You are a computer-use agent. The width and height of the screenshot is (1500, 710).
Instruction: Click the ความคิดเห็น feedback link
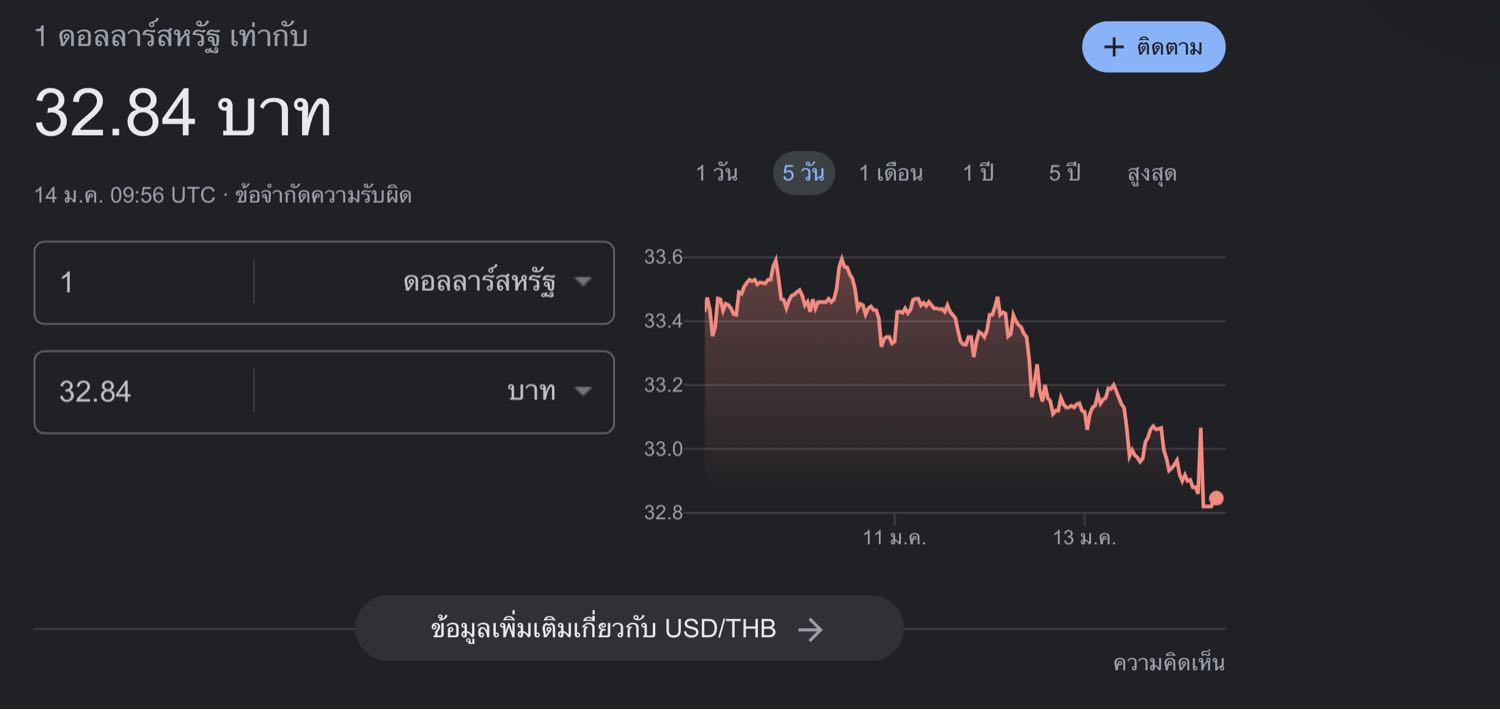tap(1168, 663)
